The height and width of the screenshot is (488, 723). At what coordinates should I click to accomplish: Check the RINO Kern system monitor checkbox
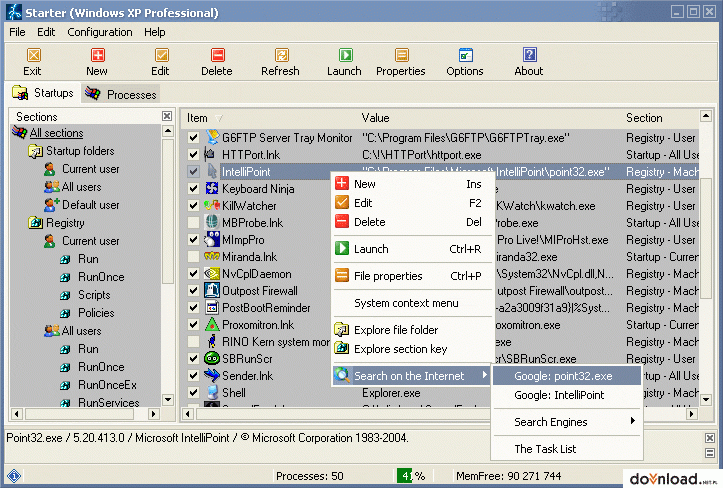[194, 341]
